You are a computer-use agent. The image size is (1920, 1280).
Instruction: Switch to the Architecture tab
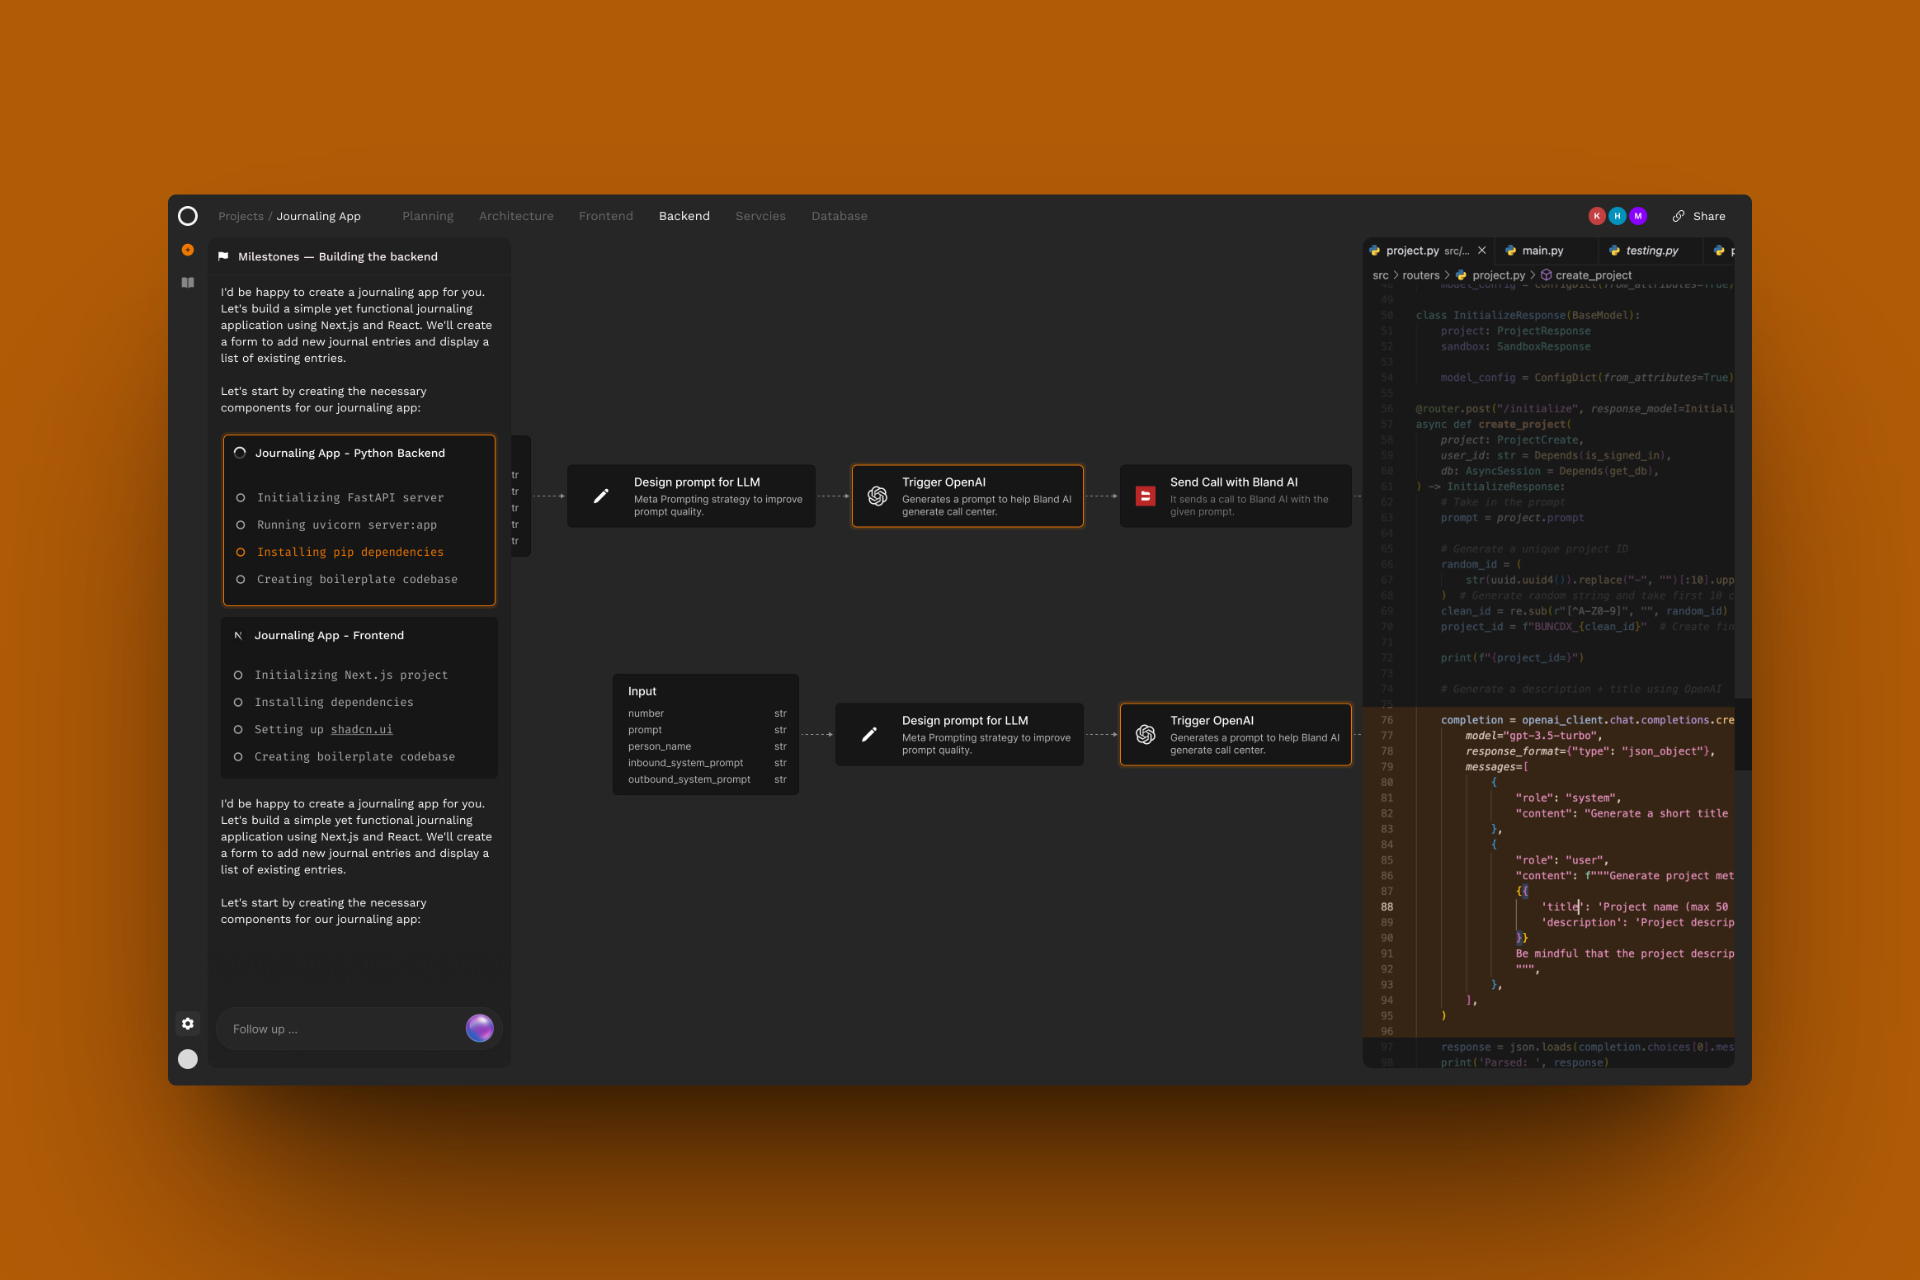coord(516,216)
